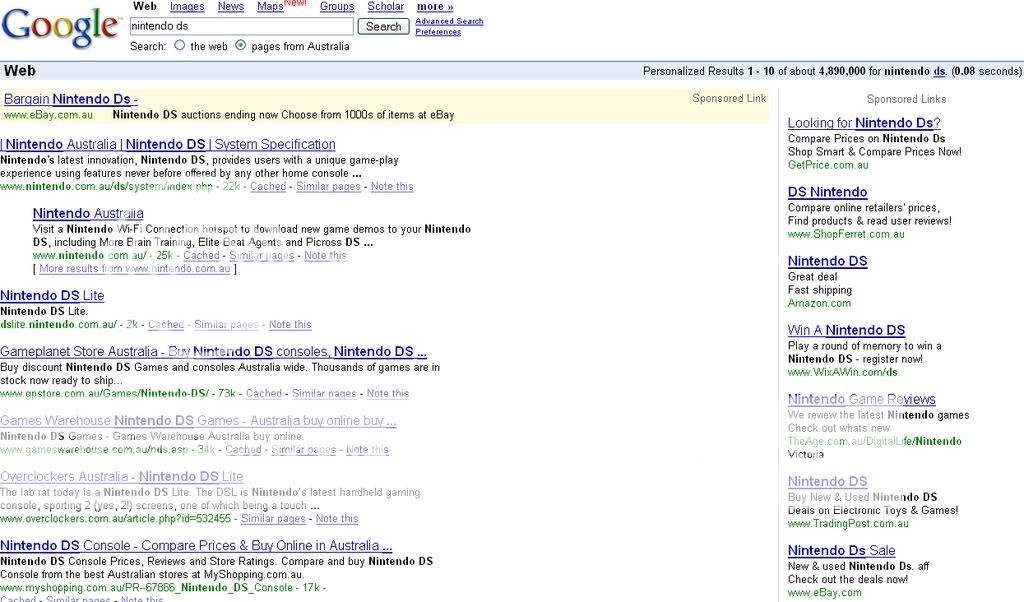Screen dimensions: 1024x602
Task: Open 'Win A Nintendo DS' sponsored ad
Action: [x=846, y=330]
